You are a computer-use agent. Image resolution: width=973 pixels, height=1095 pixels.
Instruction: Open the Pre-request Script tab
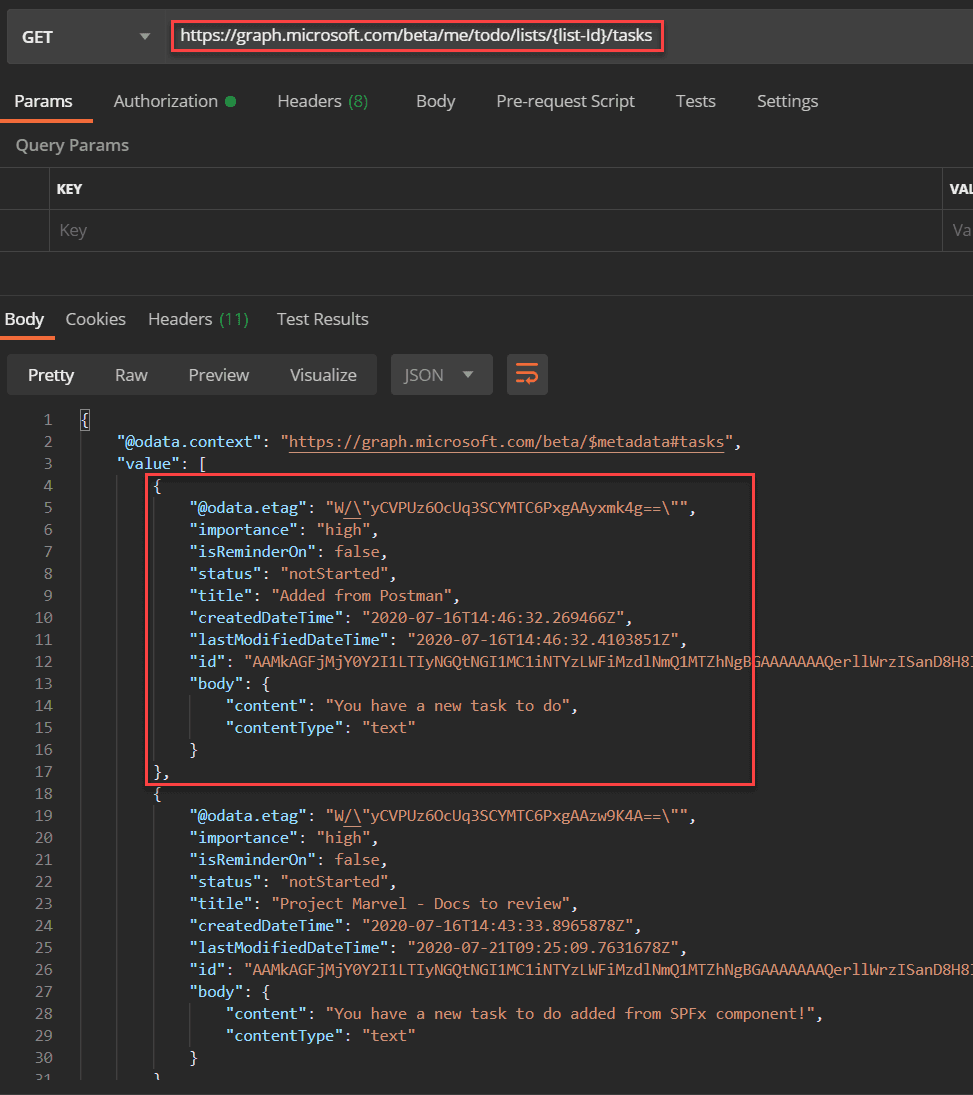pos(565,101)
